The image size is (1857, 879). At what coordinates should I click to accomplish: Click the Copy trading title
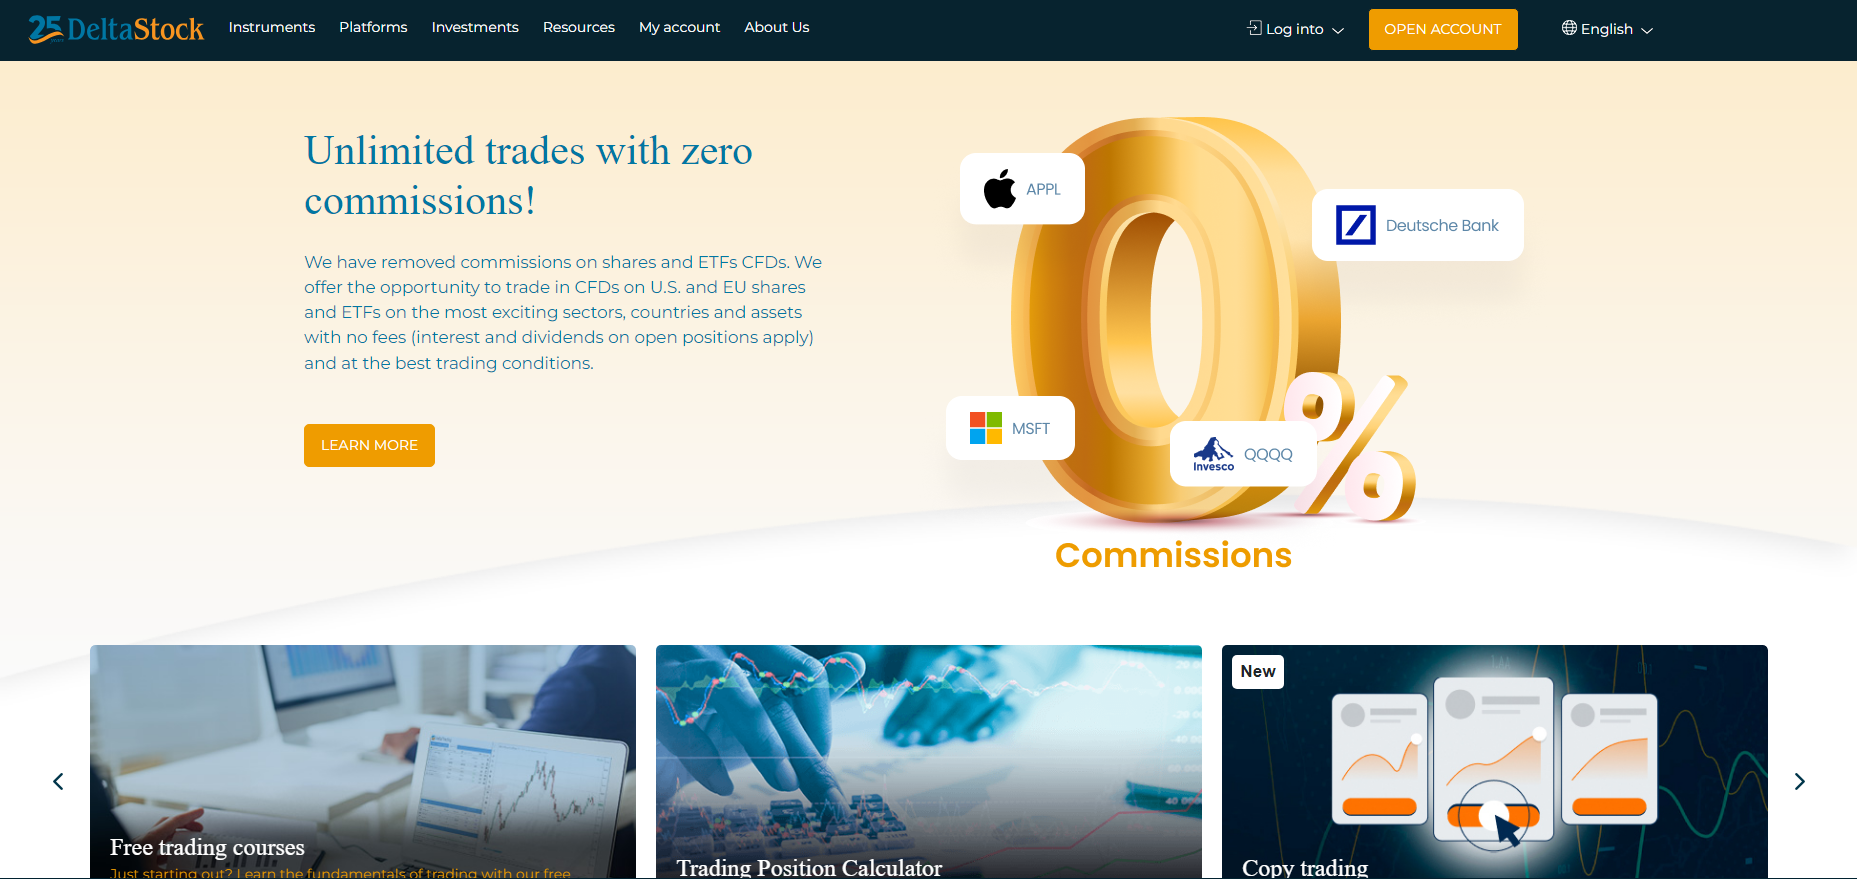click(1305, 867)
